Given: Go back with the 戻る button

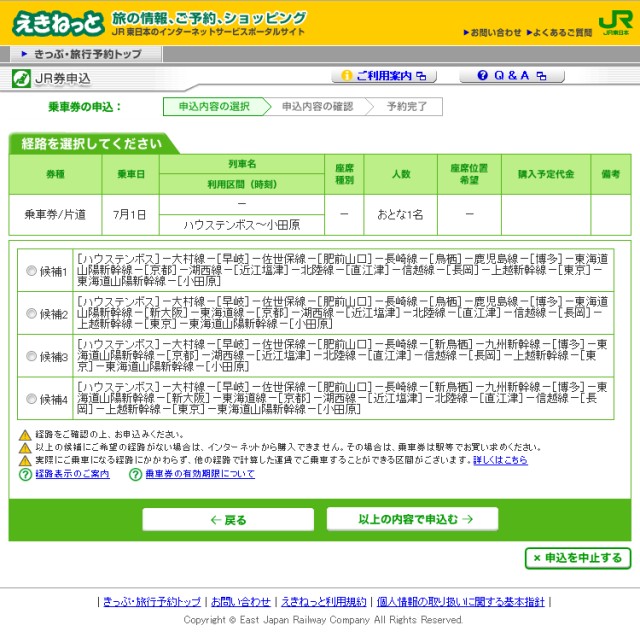Looking at the screenshot, I should coord(228,519).
